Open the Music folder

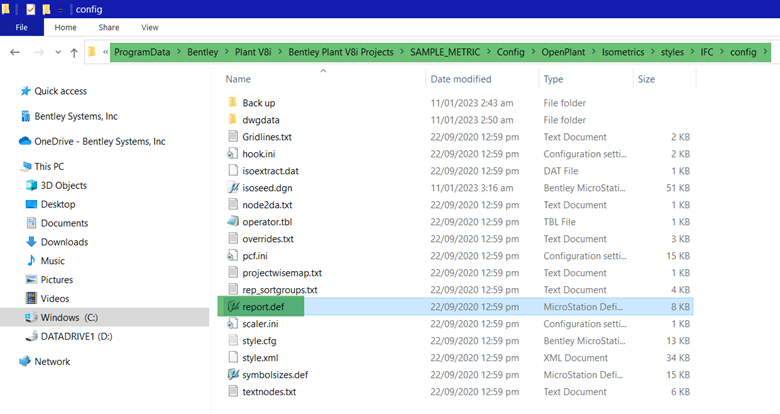[53, 261]
